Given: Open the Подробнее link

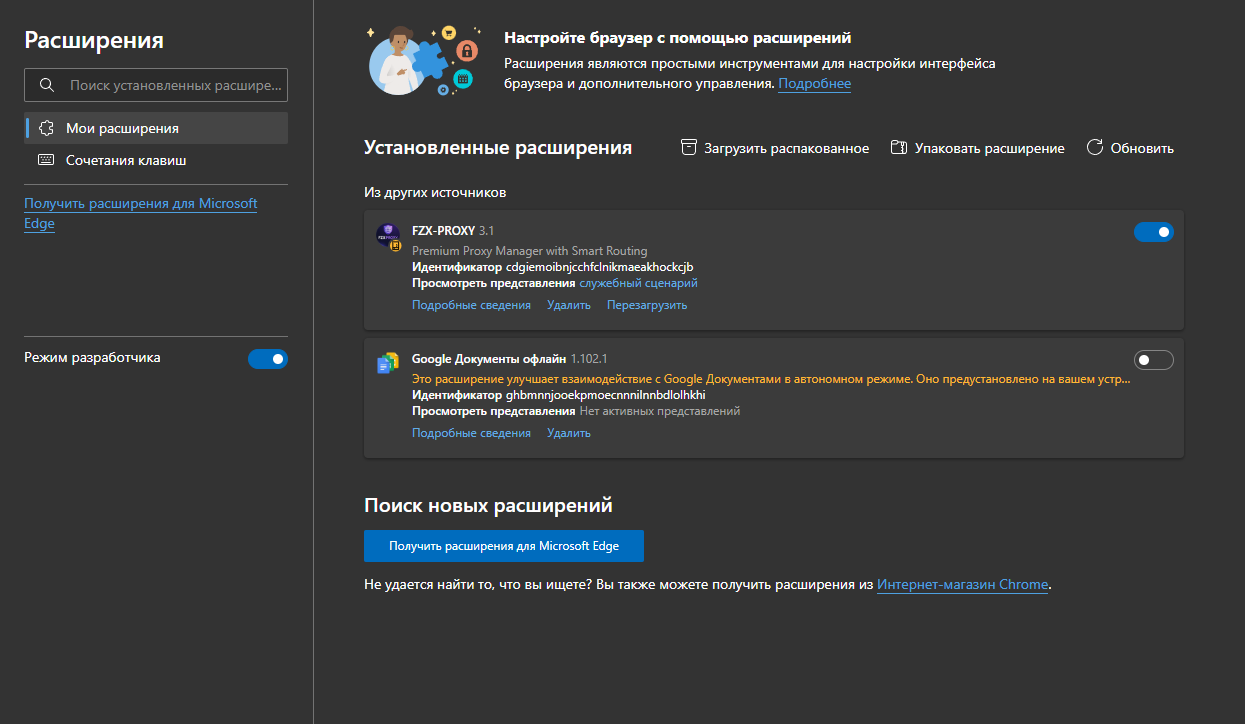Looking at the screenshot, I should [815, 84].
